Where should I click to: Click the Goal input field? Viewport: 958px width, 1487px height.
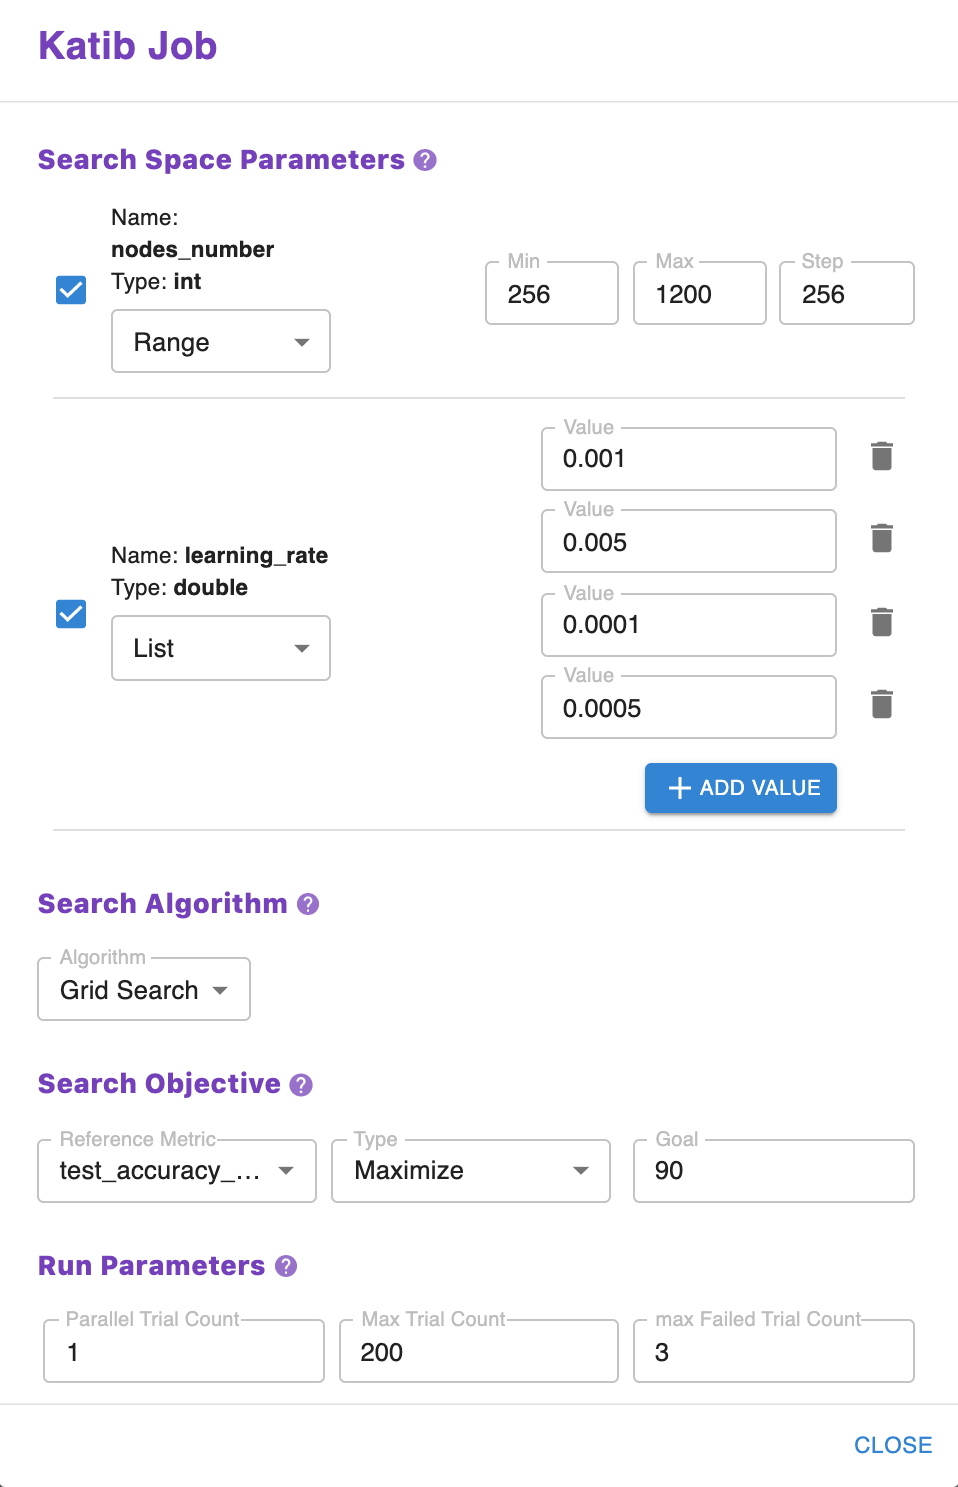click(x=774, y=1171)
